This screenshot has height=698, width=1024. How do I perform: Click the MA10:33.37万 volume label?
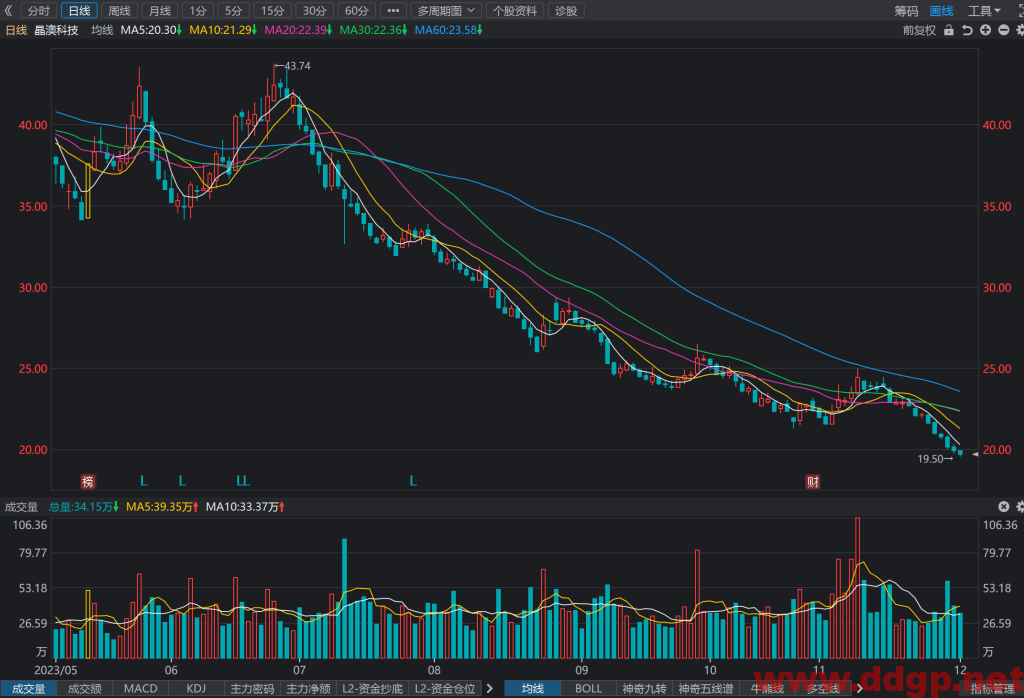245,507
